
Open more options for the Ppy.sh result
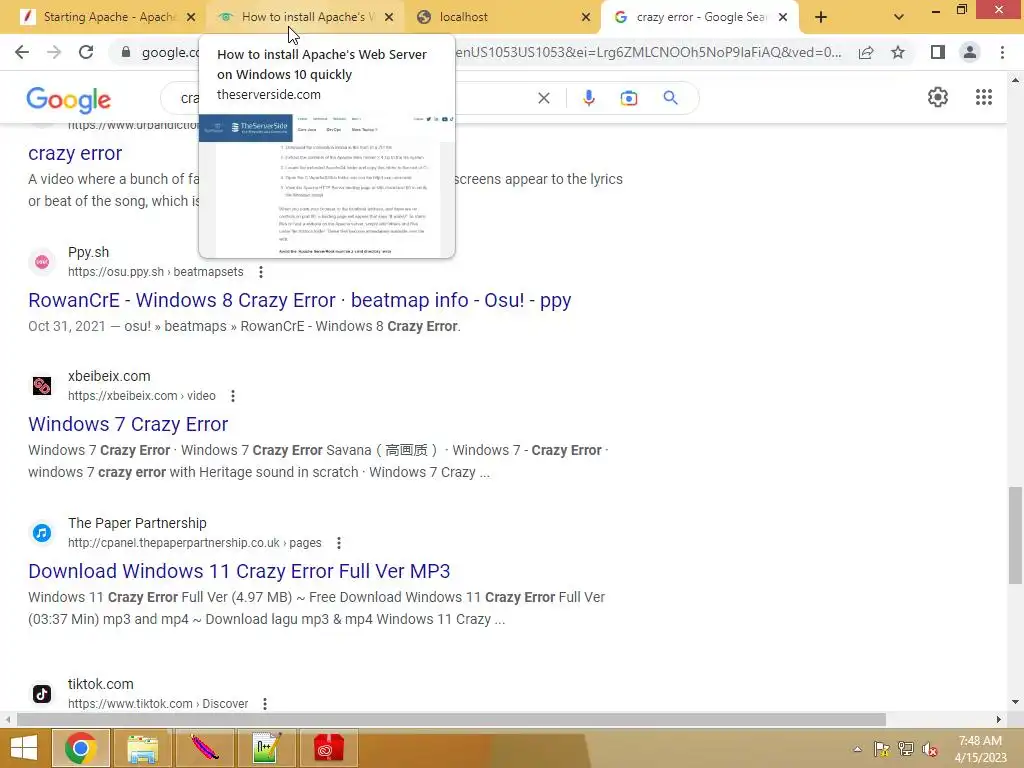(261, 272)
